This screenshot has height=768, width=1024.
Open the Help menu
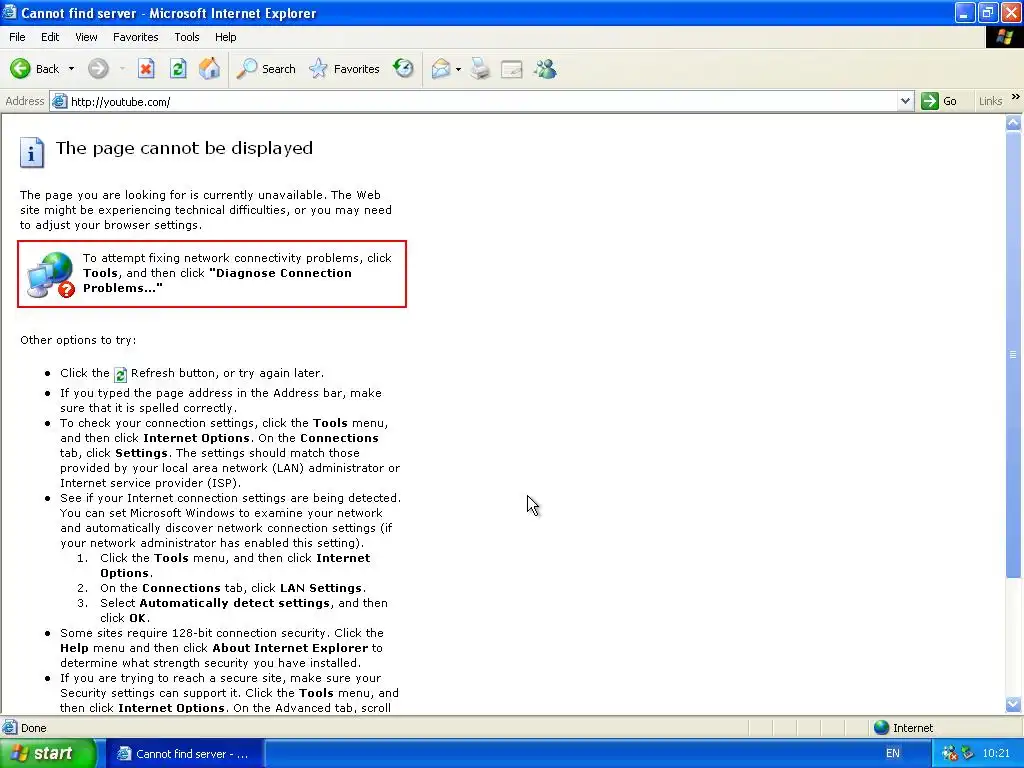pyautogui.click(x=225, y=37)
